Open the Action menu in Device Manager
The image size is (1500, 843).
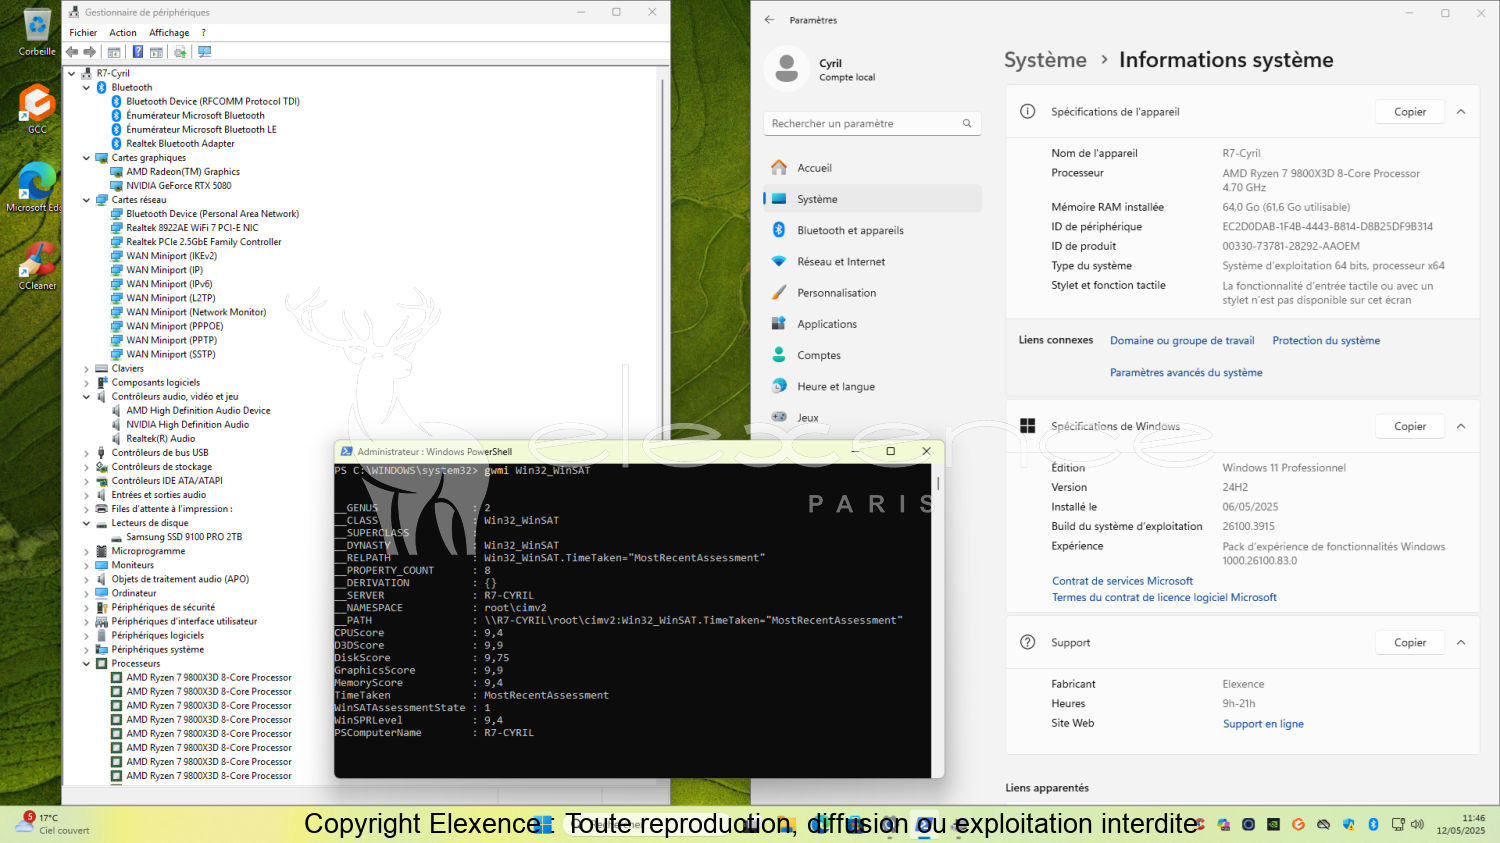123,33
